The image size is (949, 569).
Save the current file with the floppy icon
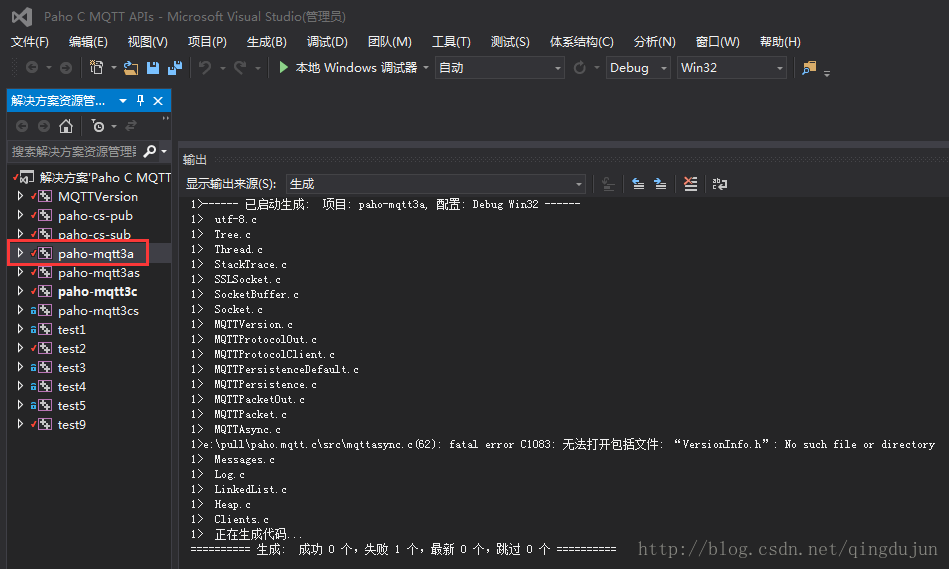pos(153,68)
